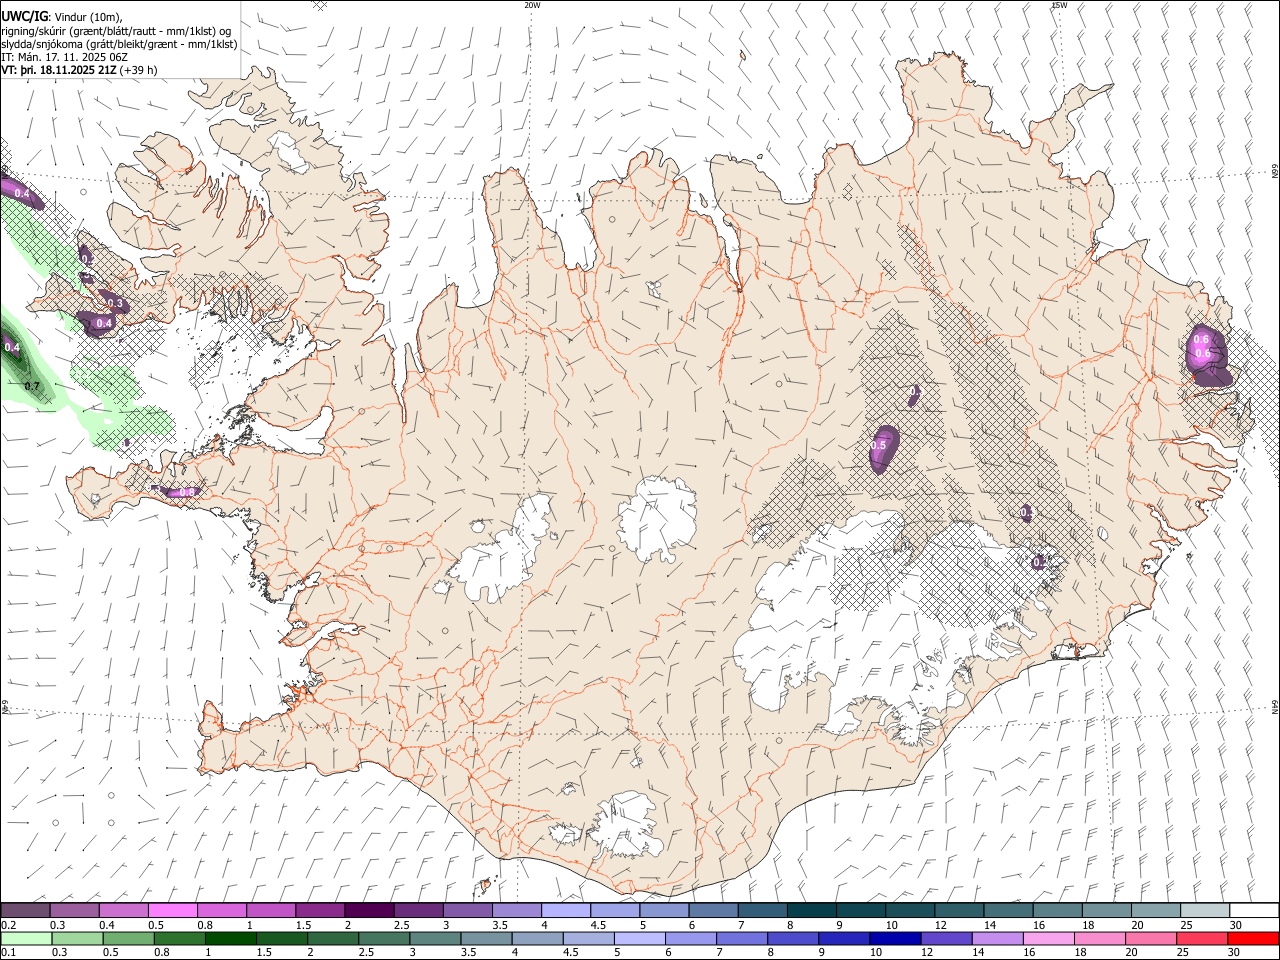This screenshot has height=960, width=1280.
Task: Click the 'IT: Mán. 17. 11. 2025 06Z' line
Action: [65, 57]
